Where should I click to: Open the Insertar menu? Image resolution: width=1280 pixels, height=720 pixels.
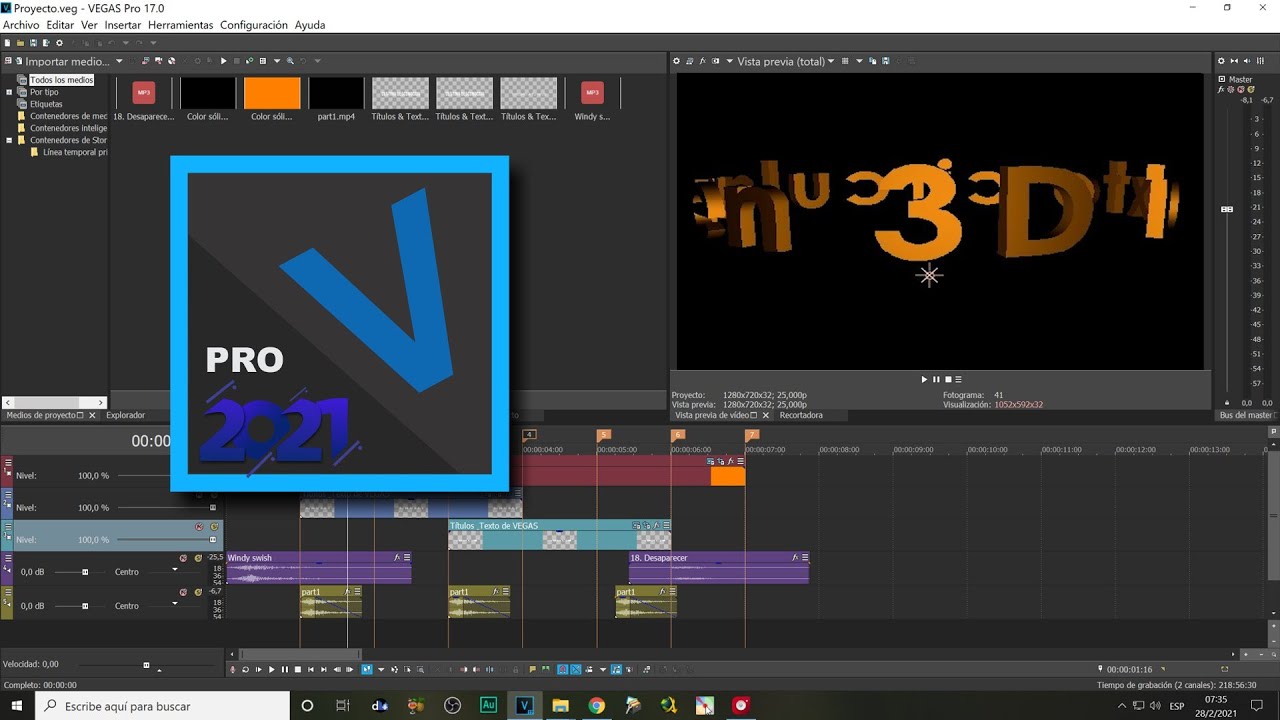tap(123, 25)
